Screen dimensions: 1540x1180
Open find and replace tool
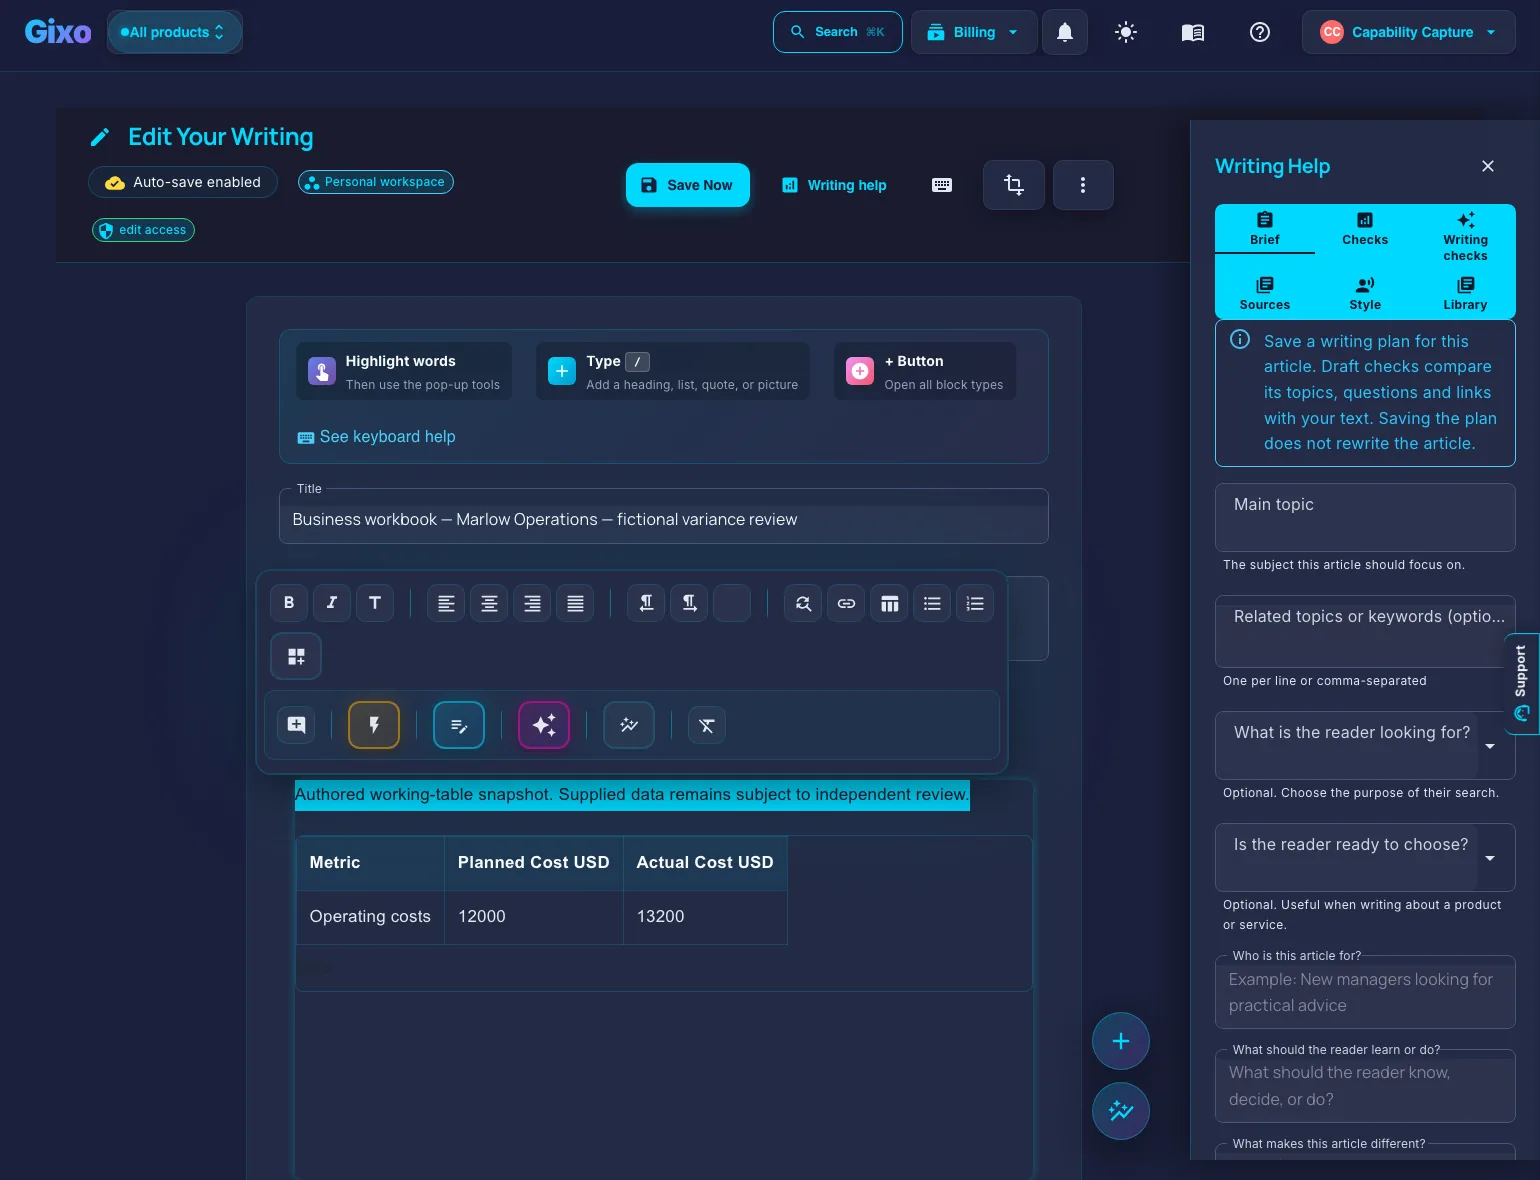[803, 603]
